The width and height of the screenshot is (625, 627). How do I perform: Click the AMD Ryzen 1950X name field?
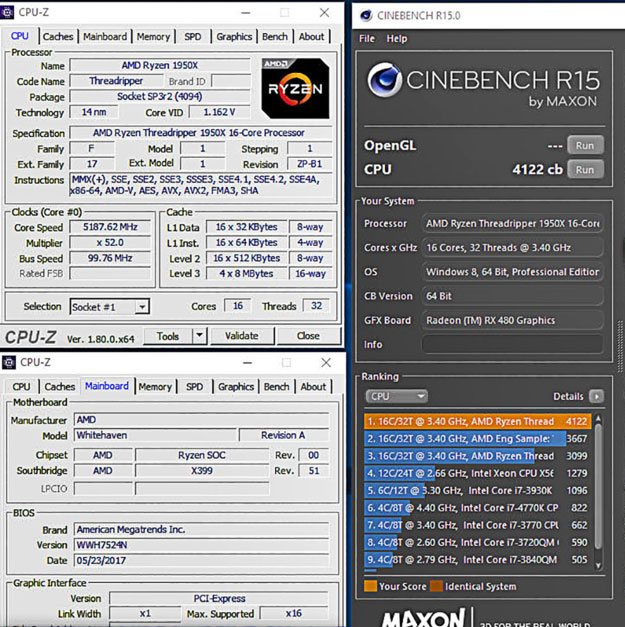(x=160, y=65)
